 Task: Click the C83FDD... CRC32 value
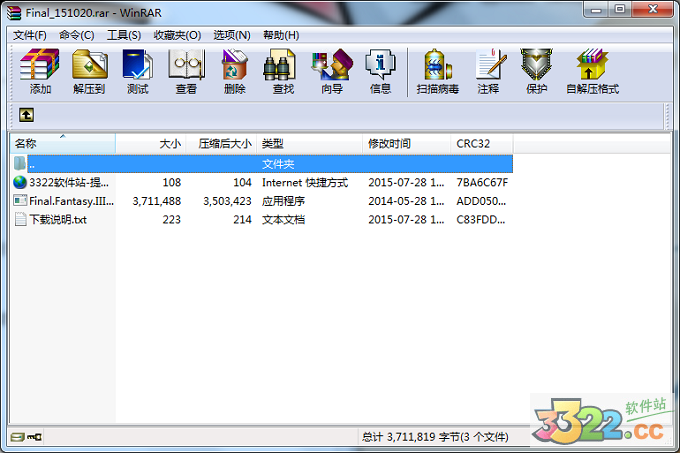click(x=481, y=220)
